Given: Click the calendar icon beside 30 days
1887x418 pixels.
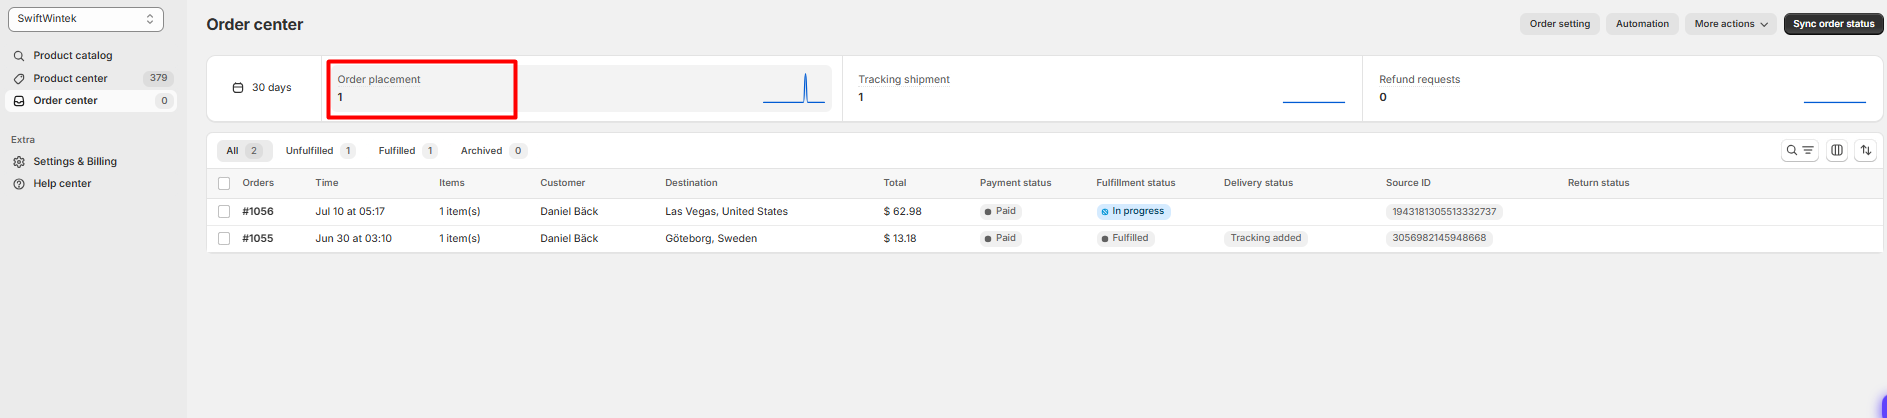Looking at the screenshot, I should pyautogui.click(x=238, y=88).
